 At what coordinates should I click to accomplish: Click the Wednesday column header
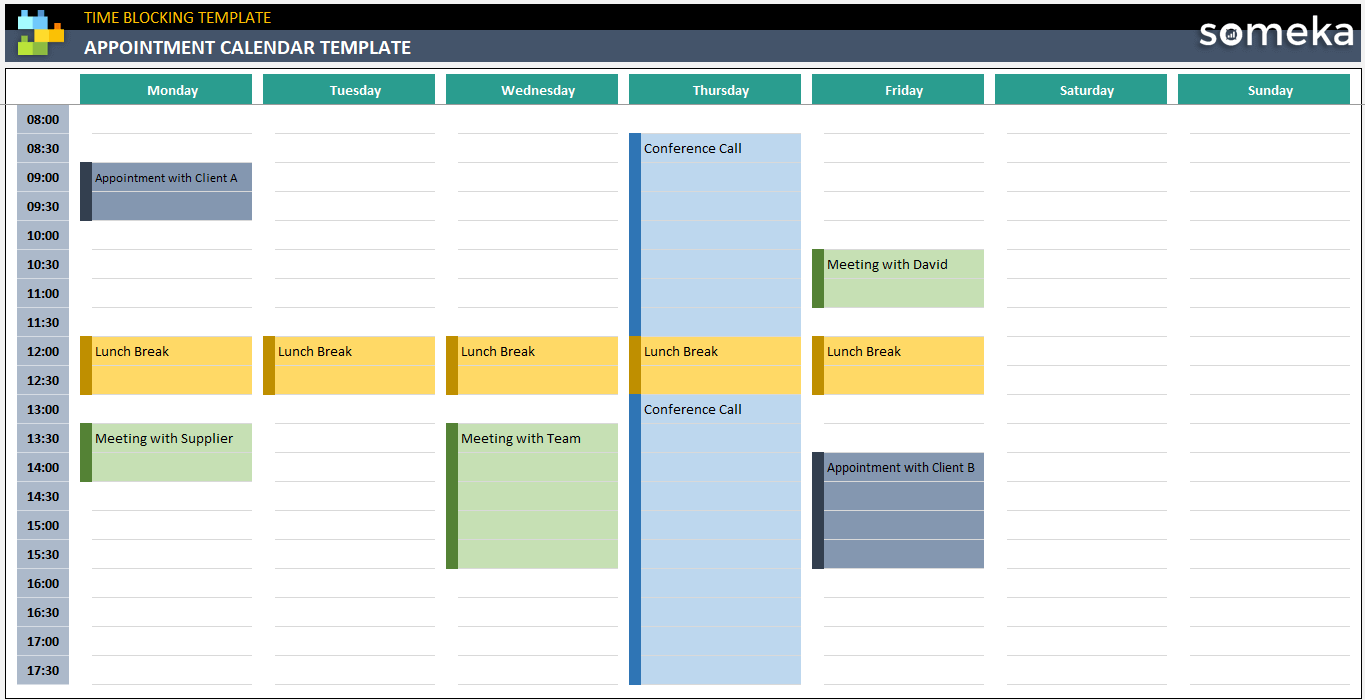532,89
